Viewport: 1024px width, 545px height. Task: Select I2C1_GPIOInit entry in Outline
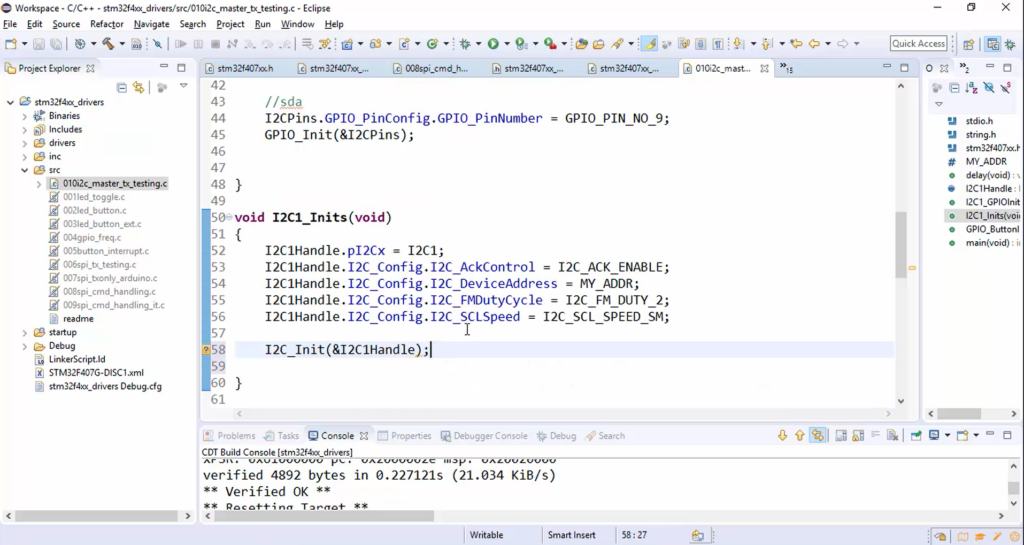point(986,202)
